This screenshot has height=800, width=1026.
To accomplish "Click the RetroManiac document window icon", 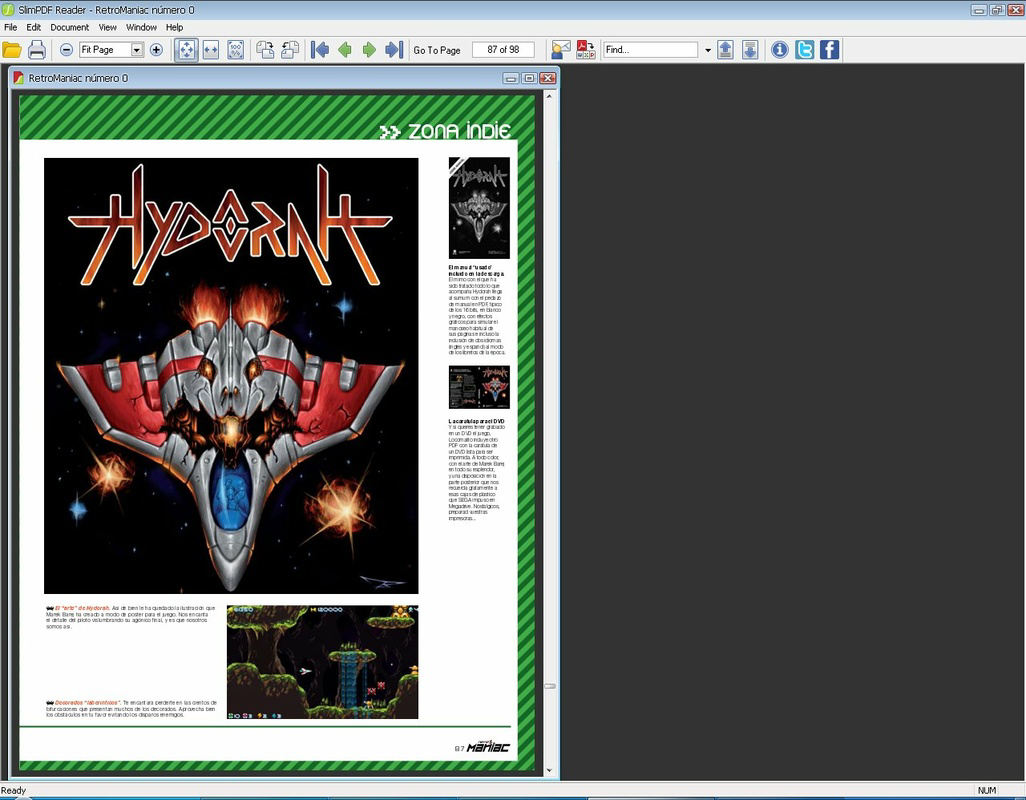I will tap(18, 78).
